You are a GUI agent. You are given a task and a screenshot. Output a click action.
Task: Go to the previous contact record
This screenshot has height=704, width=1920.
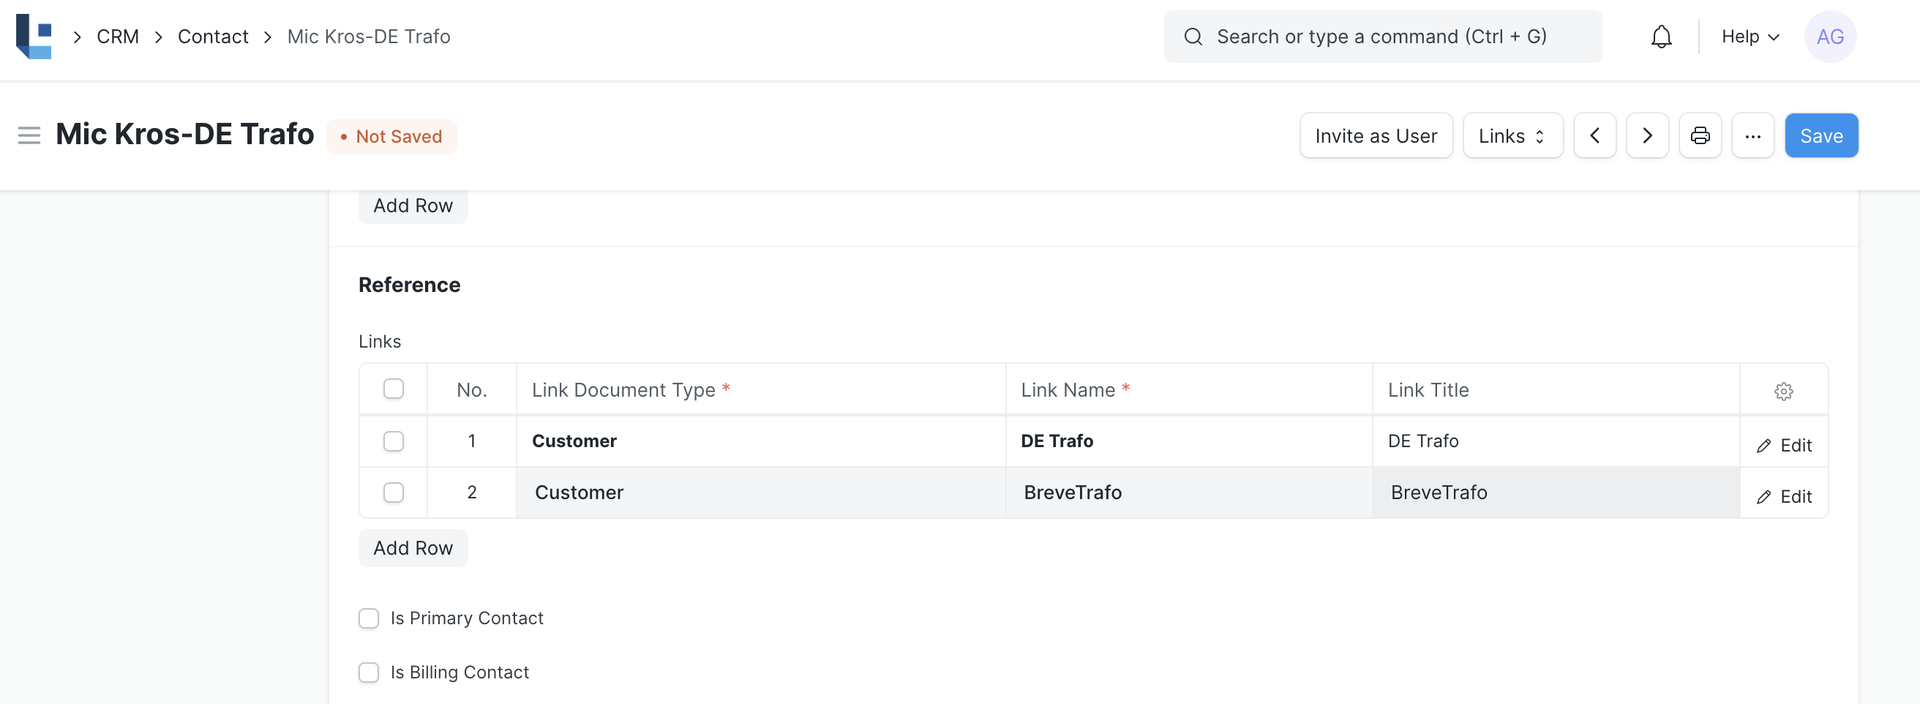click(1595, 136)
